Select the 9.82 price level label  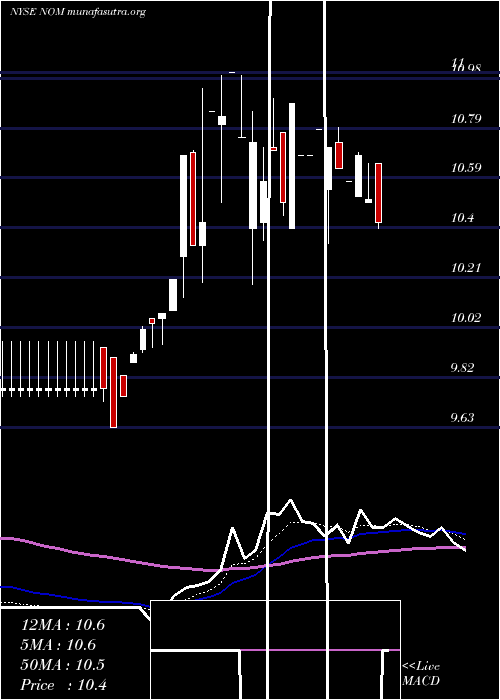(x=464, y=368)
